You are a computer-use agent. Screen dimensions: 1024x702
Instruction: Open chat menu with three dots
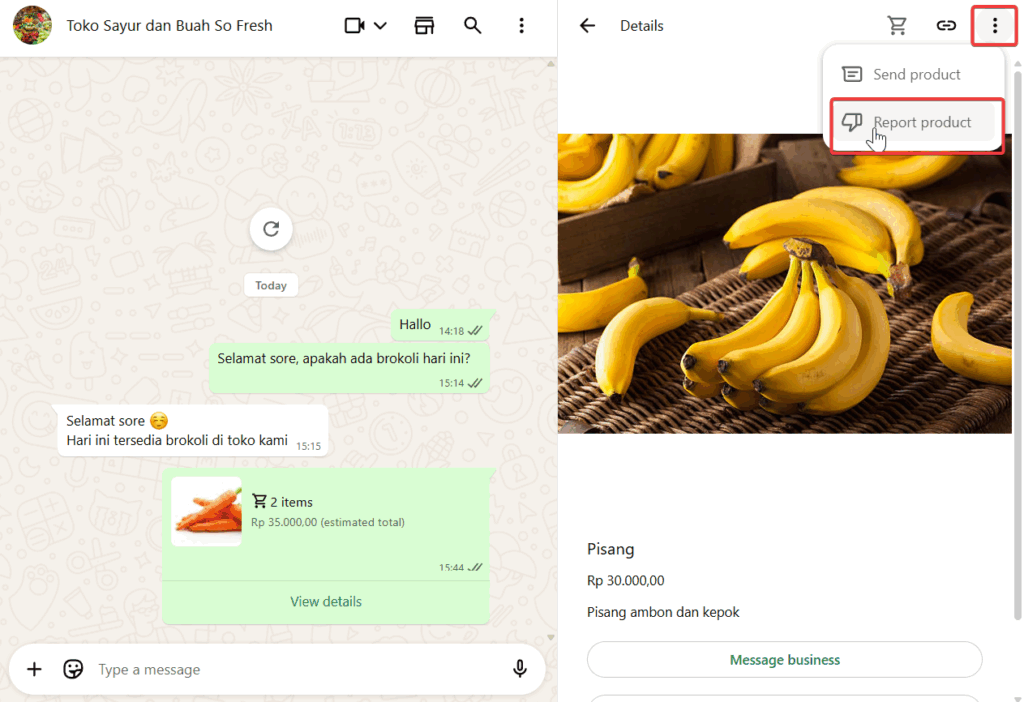521,26
